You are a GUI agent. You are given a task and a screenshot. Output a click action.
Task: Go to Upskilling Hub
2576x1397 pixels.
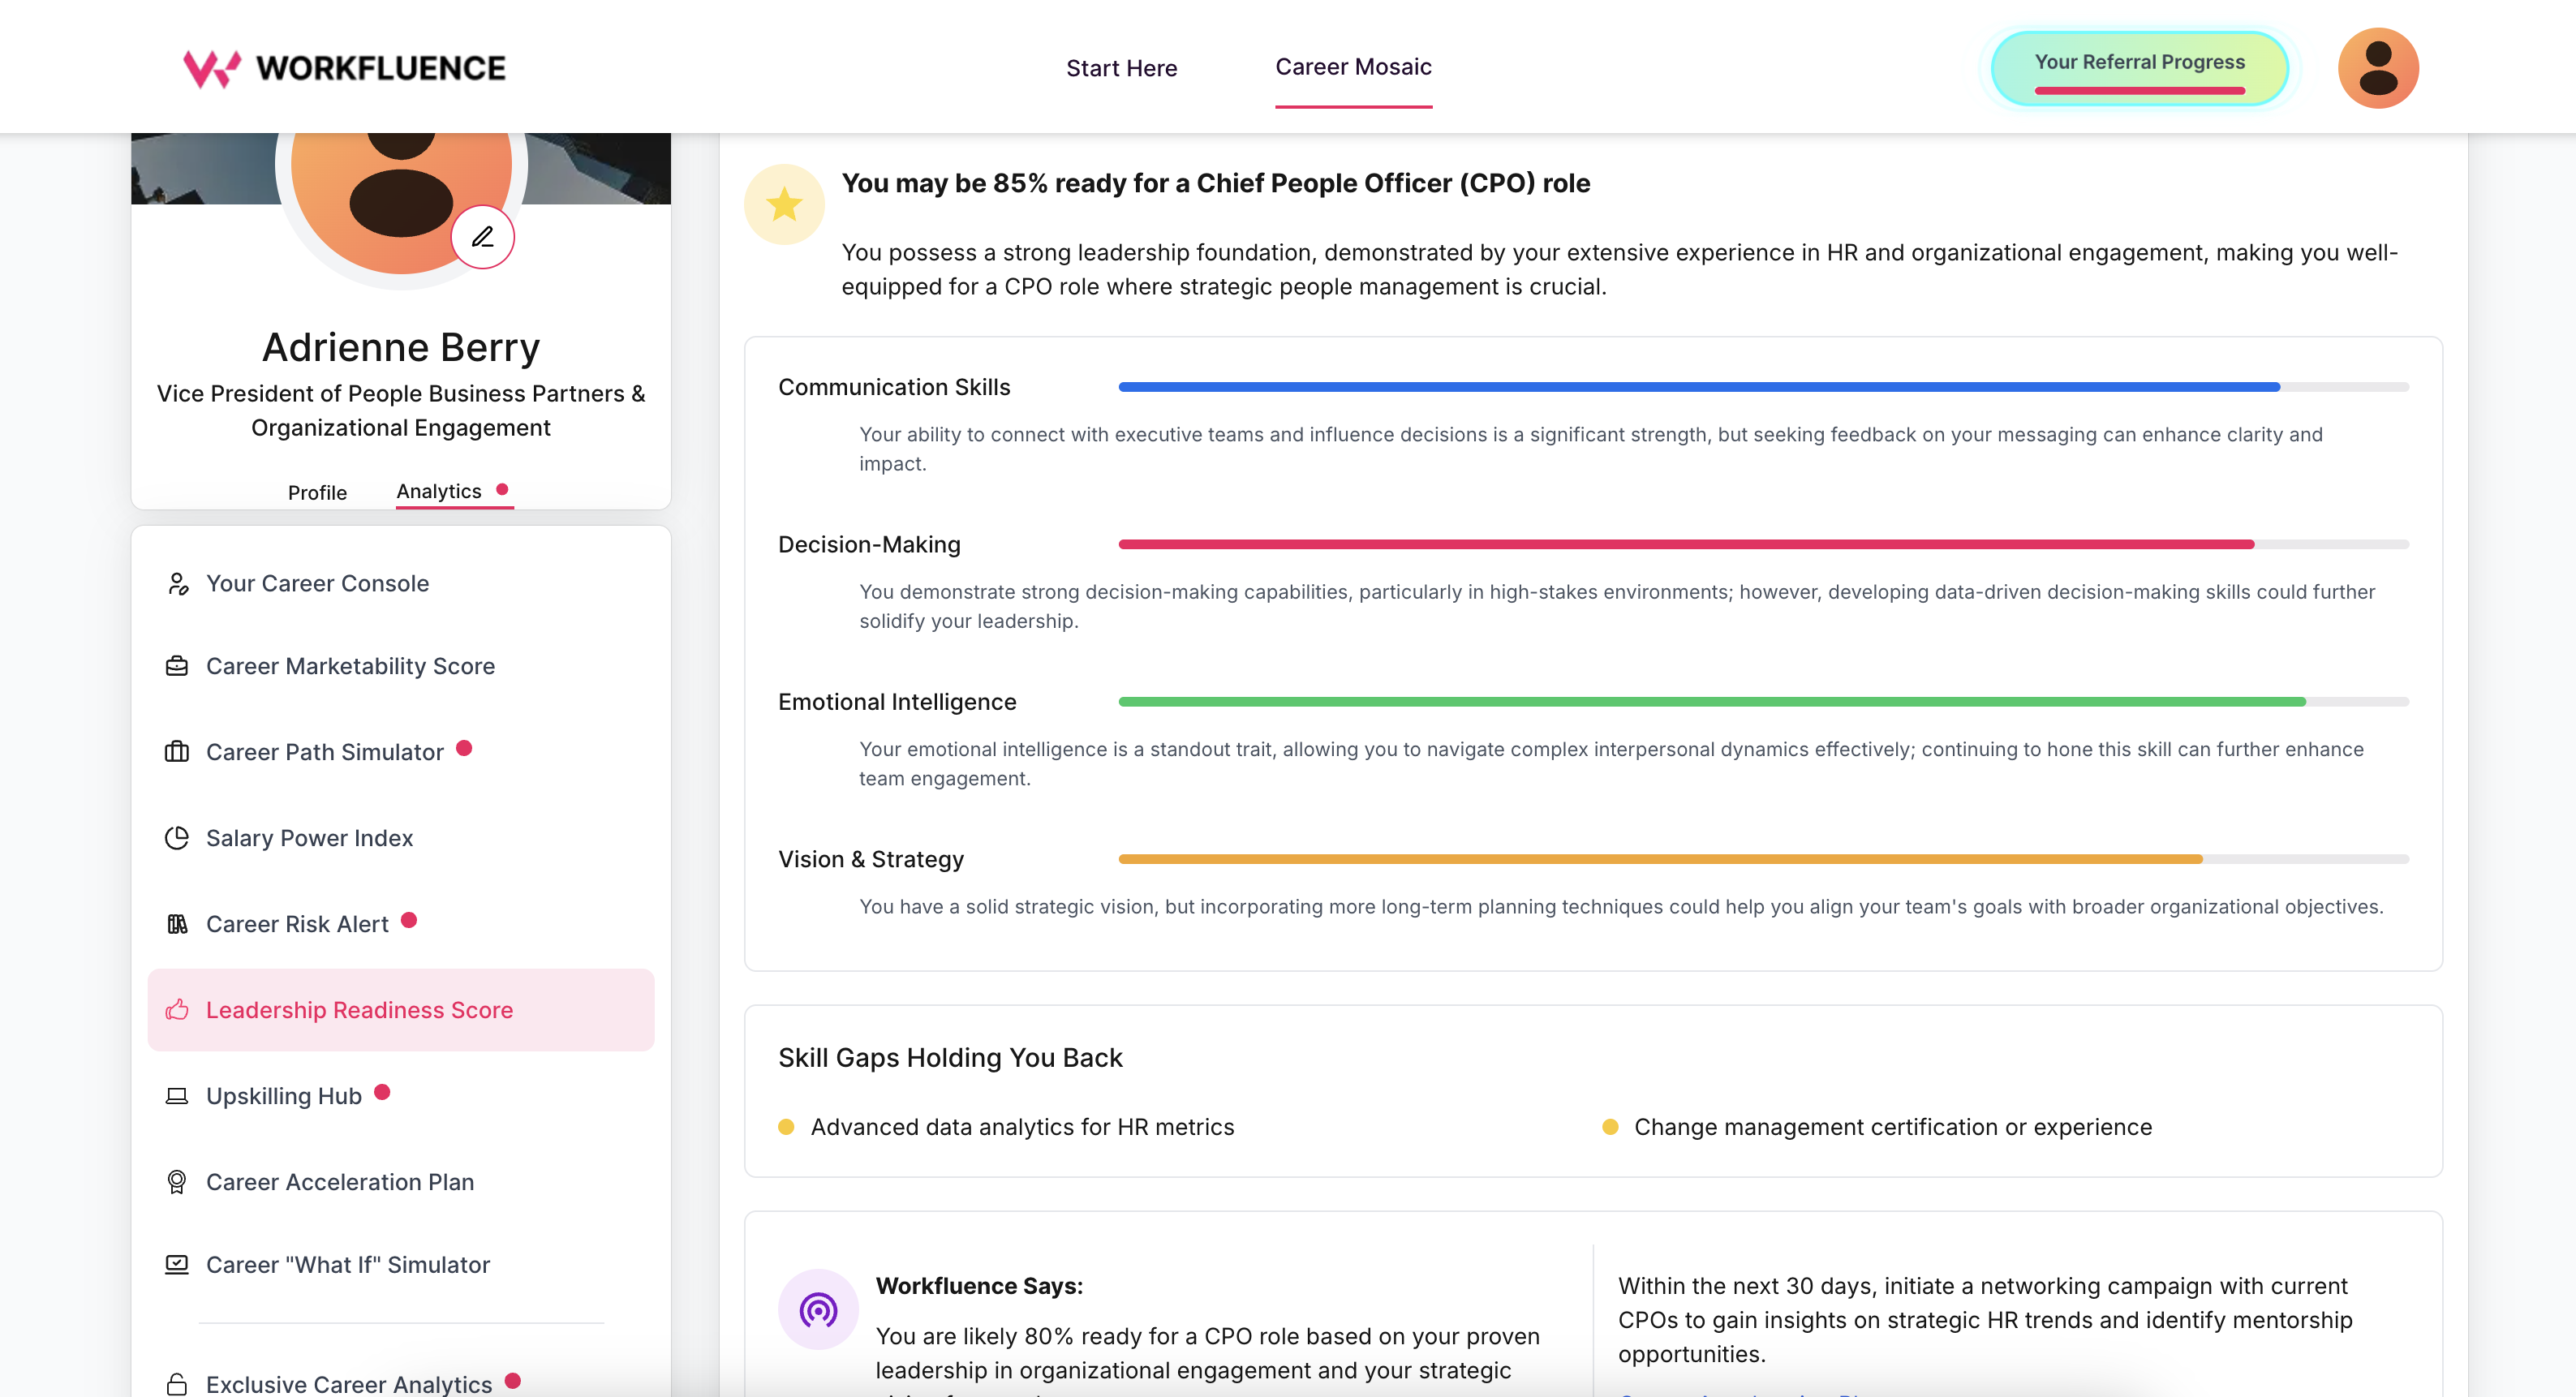tap(283, 1096)
